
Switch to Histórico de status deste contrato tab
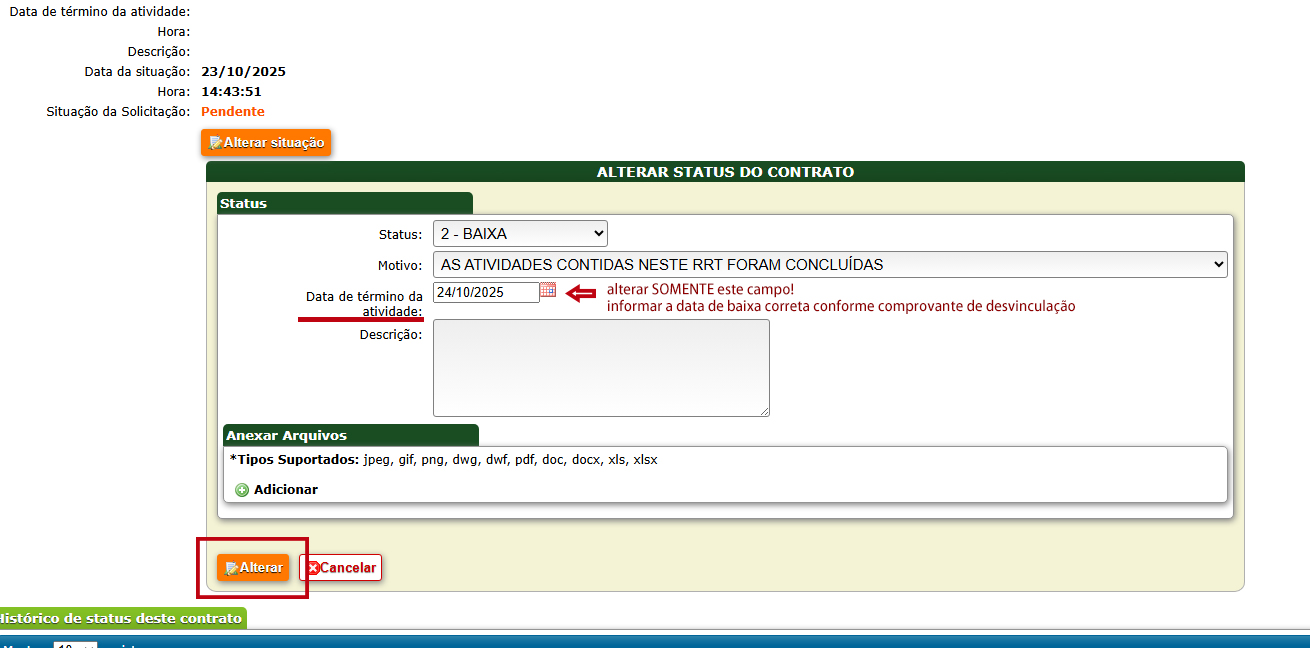point(120,618)
